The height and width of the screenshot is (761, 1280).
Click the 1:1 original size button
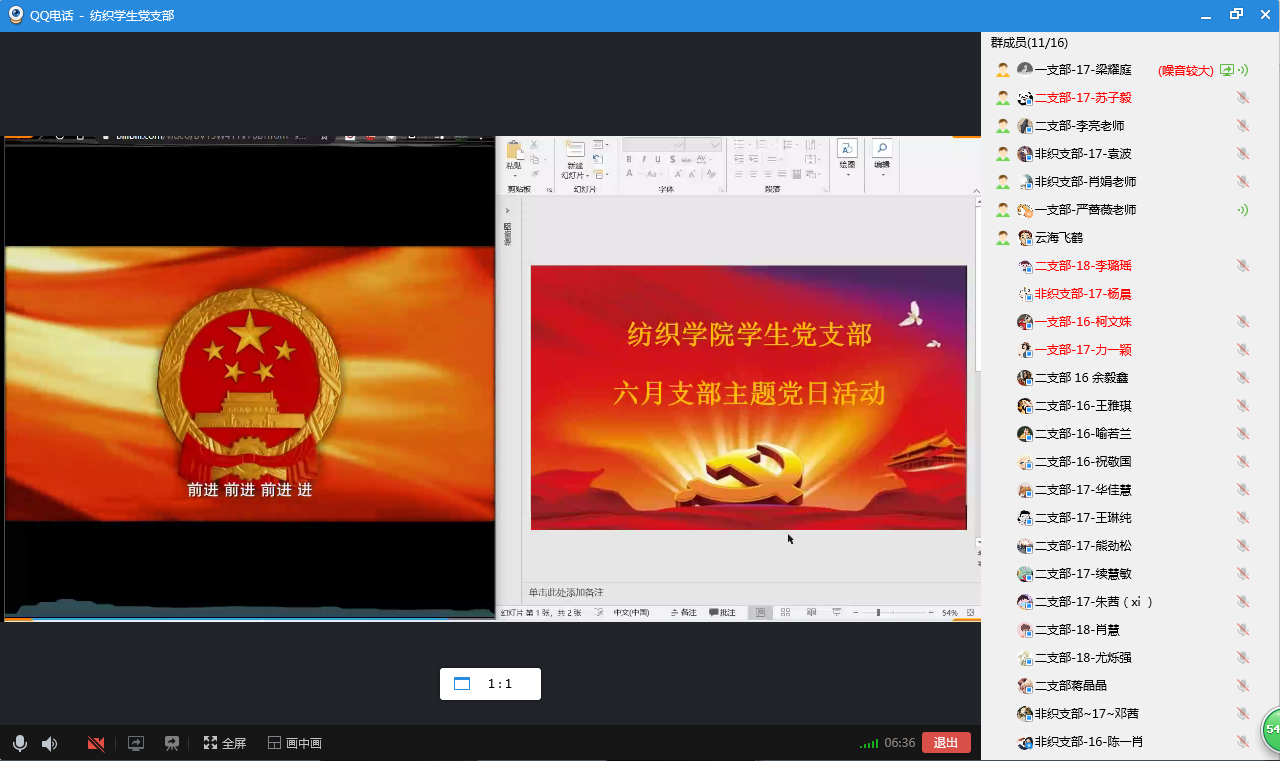click(490, 684)
